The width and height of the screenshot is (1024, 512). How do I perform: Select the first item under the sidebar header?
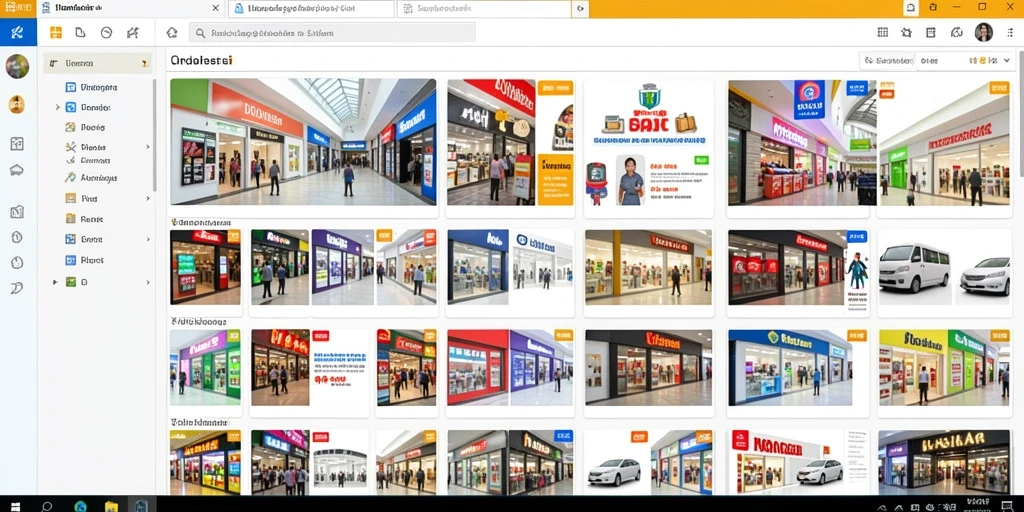pos(98,87)
